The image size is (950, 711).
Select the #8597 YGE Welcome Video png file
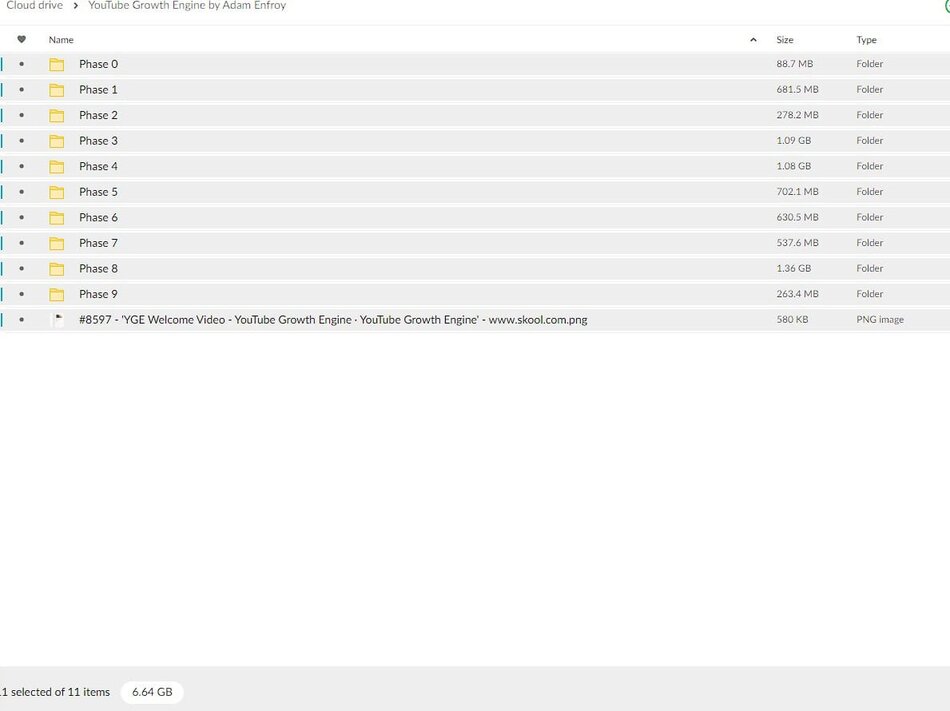click(333, 320)
